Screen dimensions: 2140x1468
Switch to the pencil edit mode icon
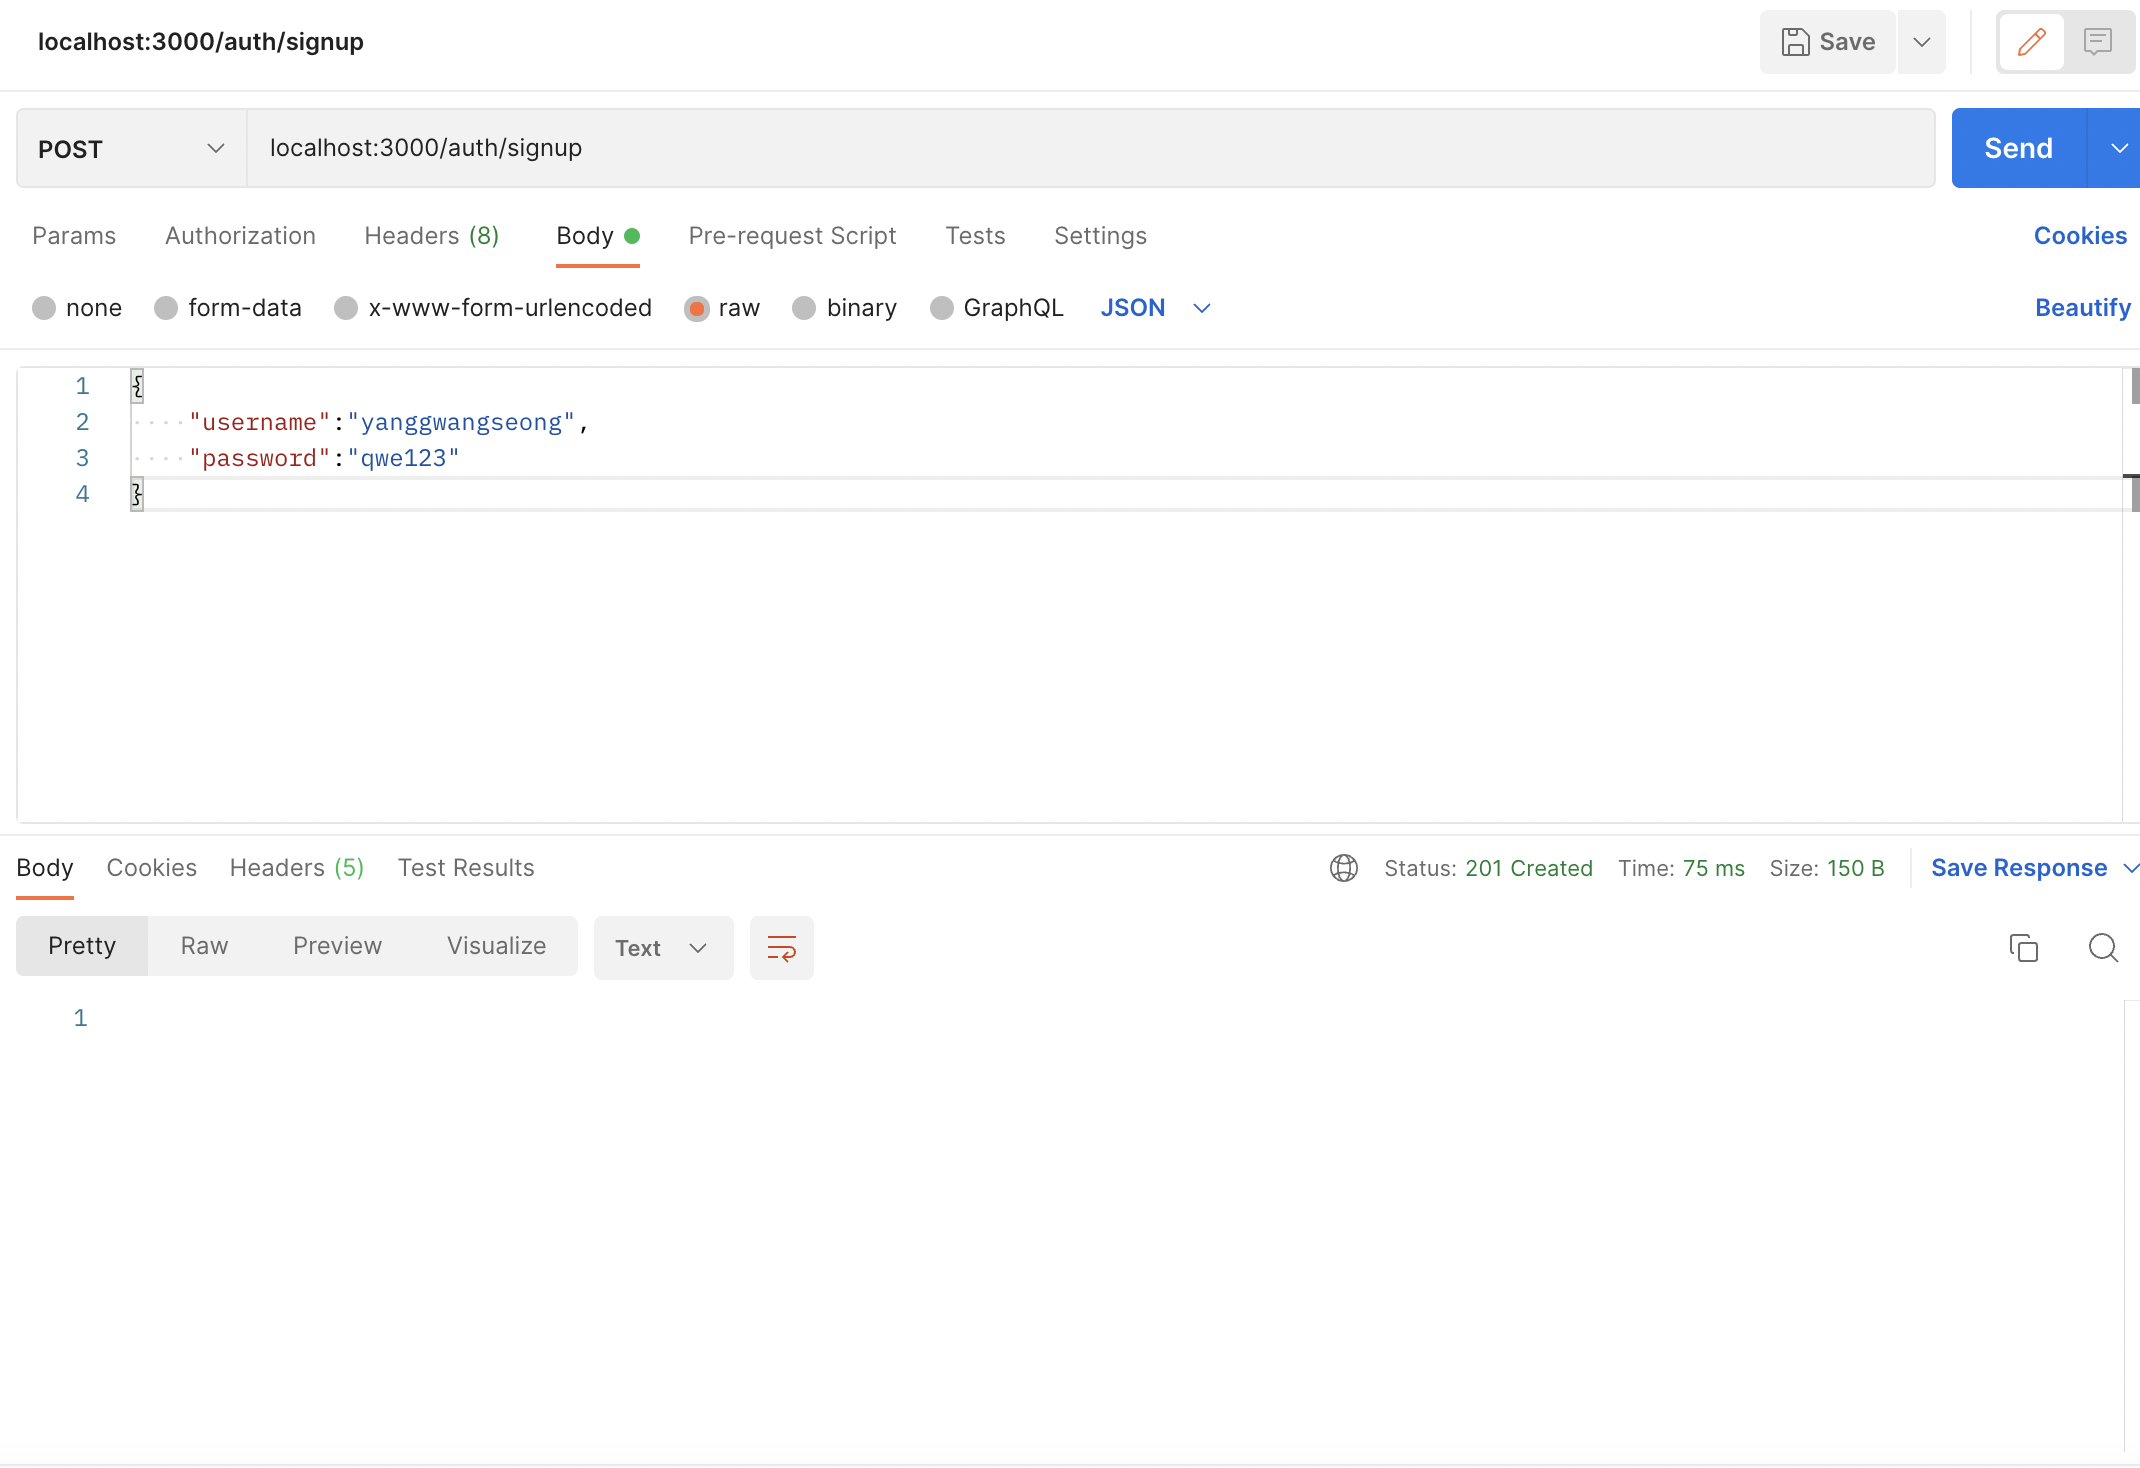[x=2031, y=42]
